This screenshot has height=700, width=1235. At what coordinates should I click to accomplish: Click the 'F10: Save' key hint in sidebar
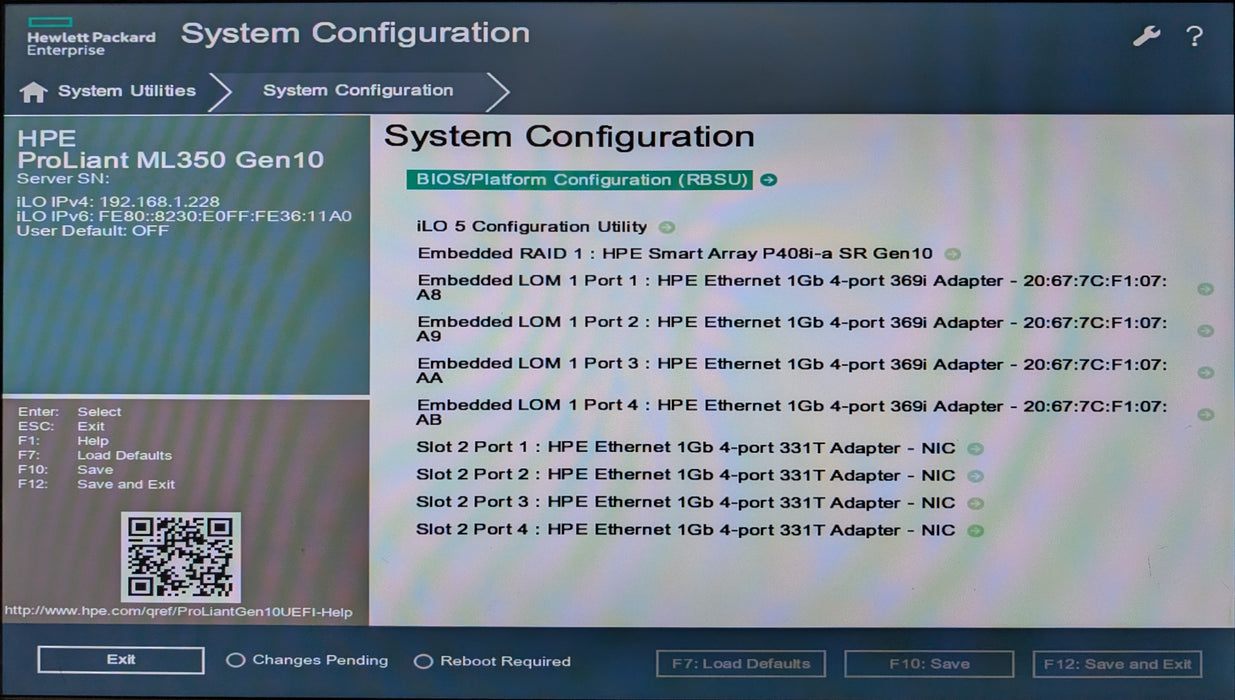[66, 469]
